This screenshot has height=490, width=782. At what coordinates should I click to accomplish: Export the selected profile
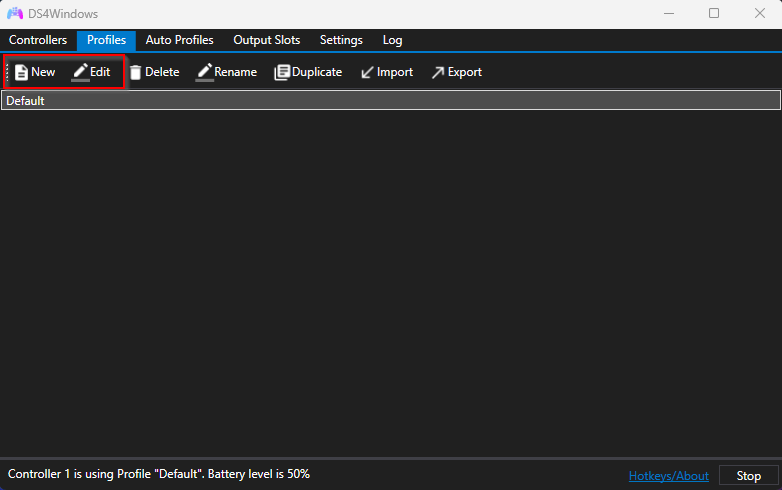[x=457, y=72]
